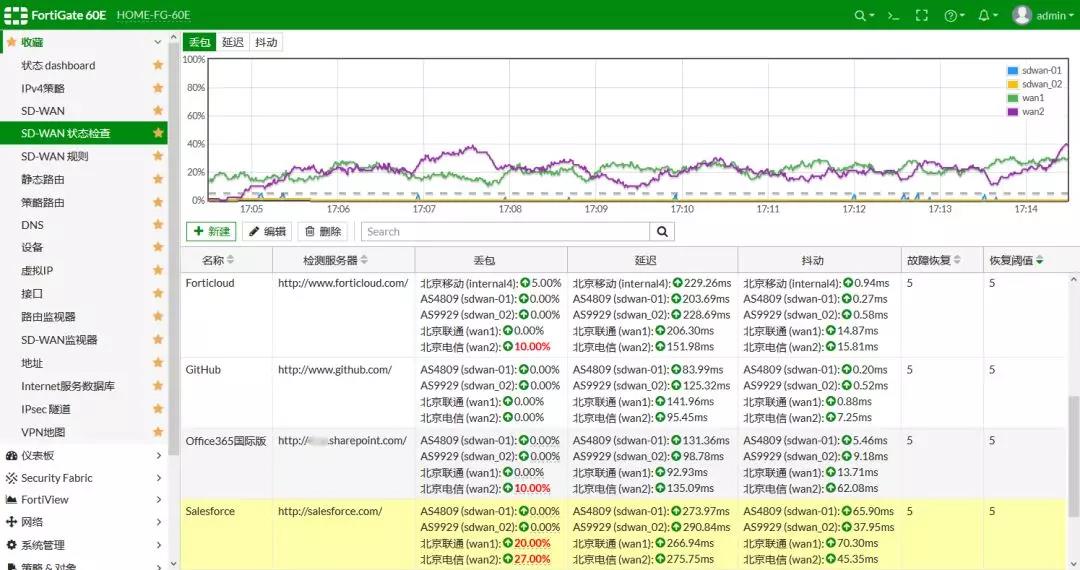Image resolution: width=1080 pixels, height=570 pixels.
Task: Toggle favorite star for 地址
Action: pos(158,363)
